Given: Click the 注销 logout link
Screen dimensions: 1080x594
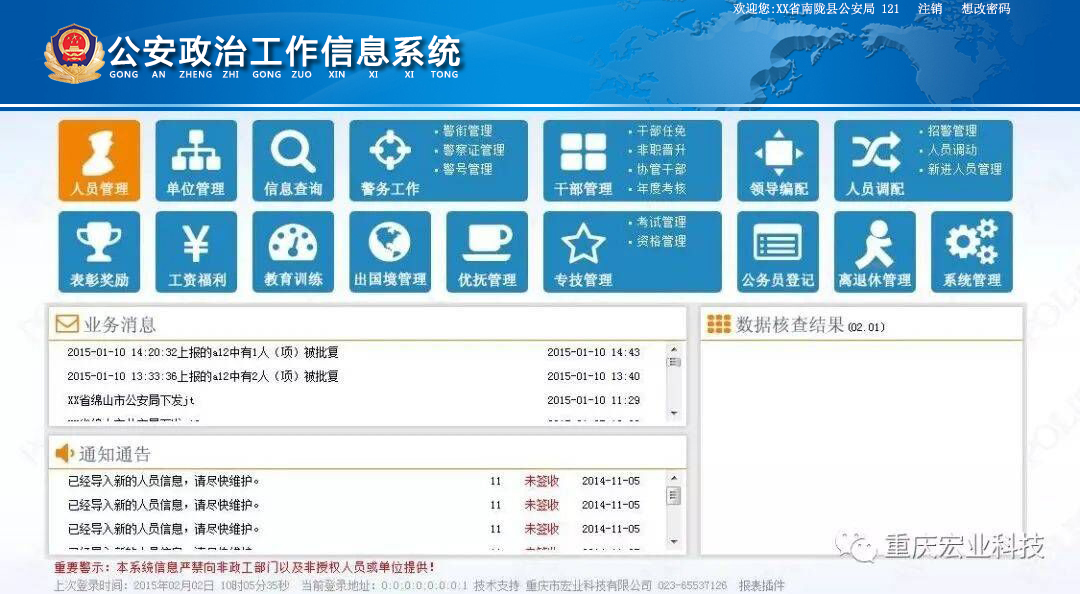Looking at the screenshot, I should (930, 9).
